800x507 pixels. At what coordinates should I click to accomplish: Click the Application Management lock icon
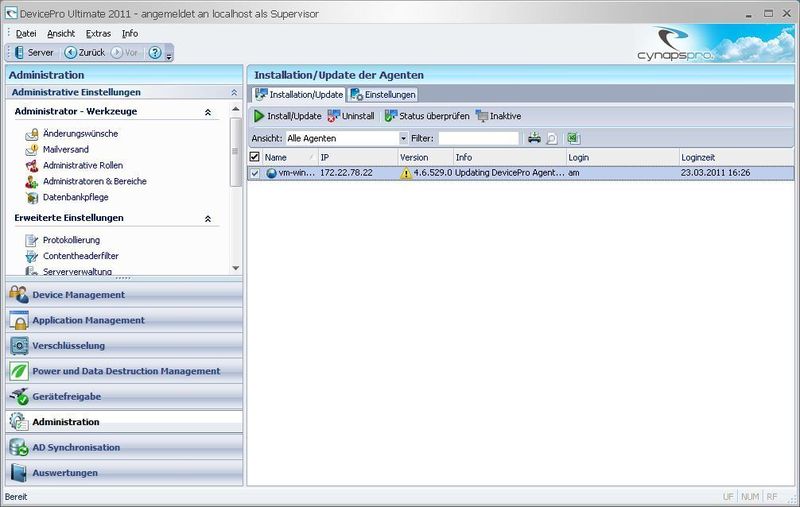pos(19,320)
